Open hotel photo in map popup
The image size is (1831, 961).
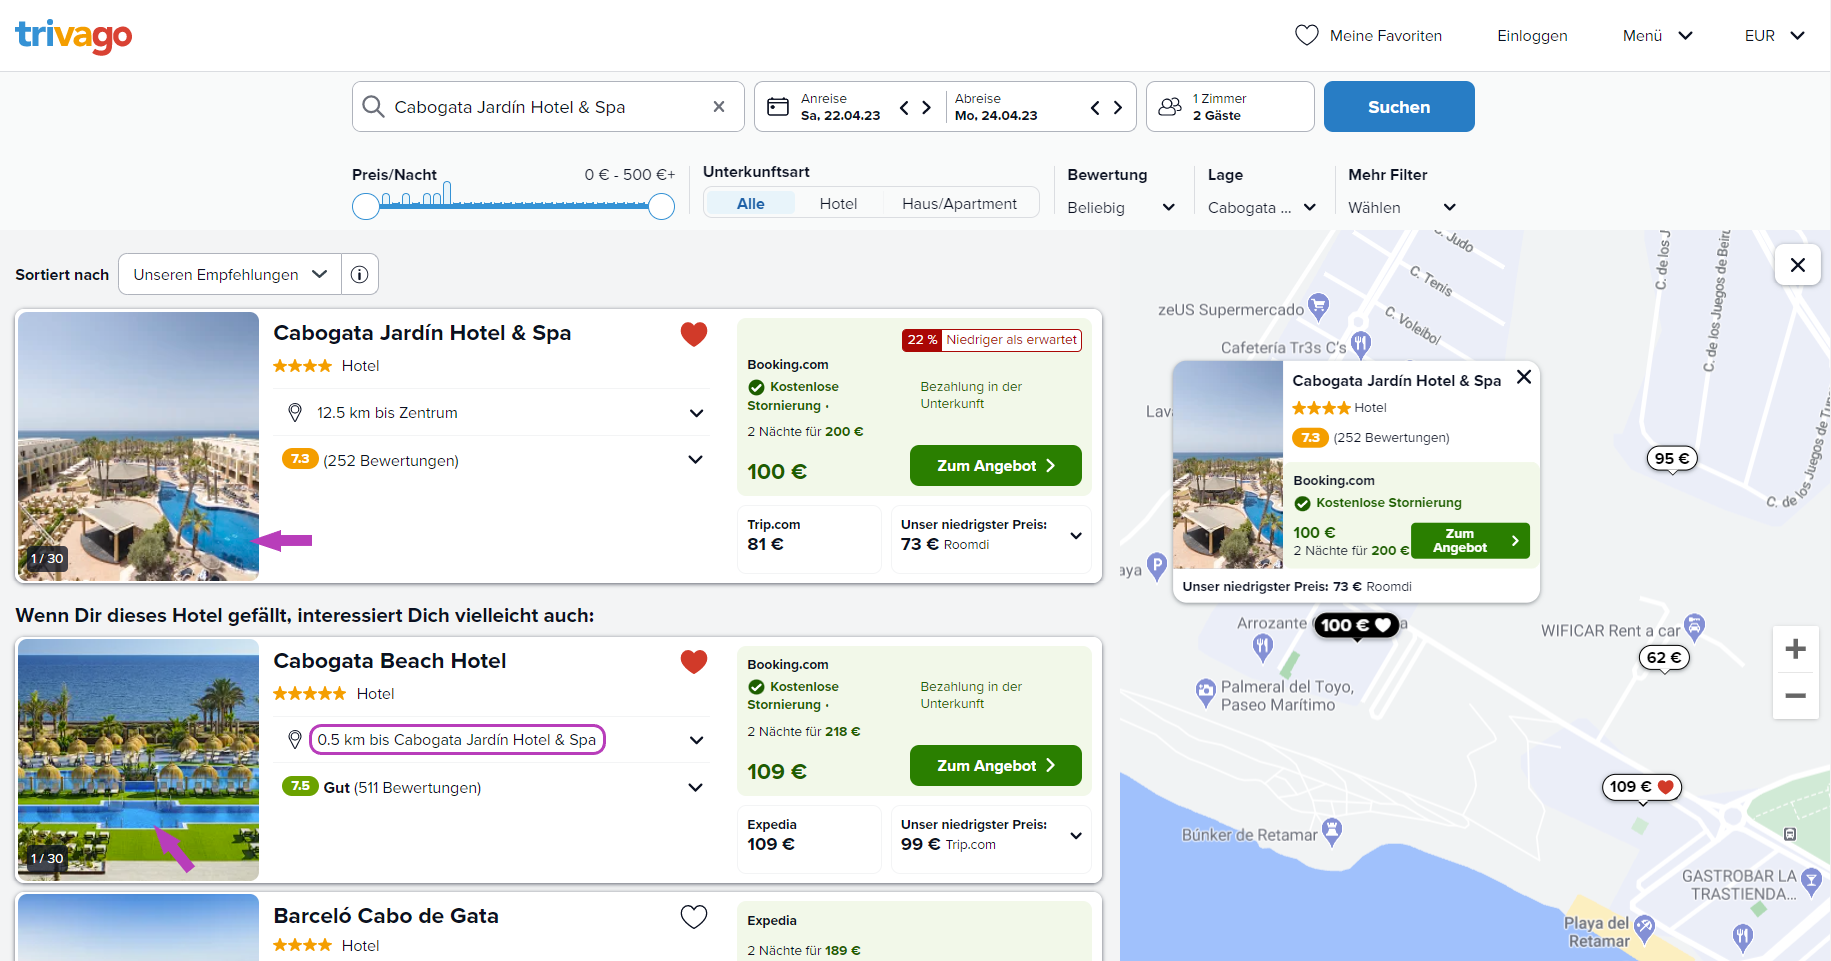click(x=1227, y=465)
